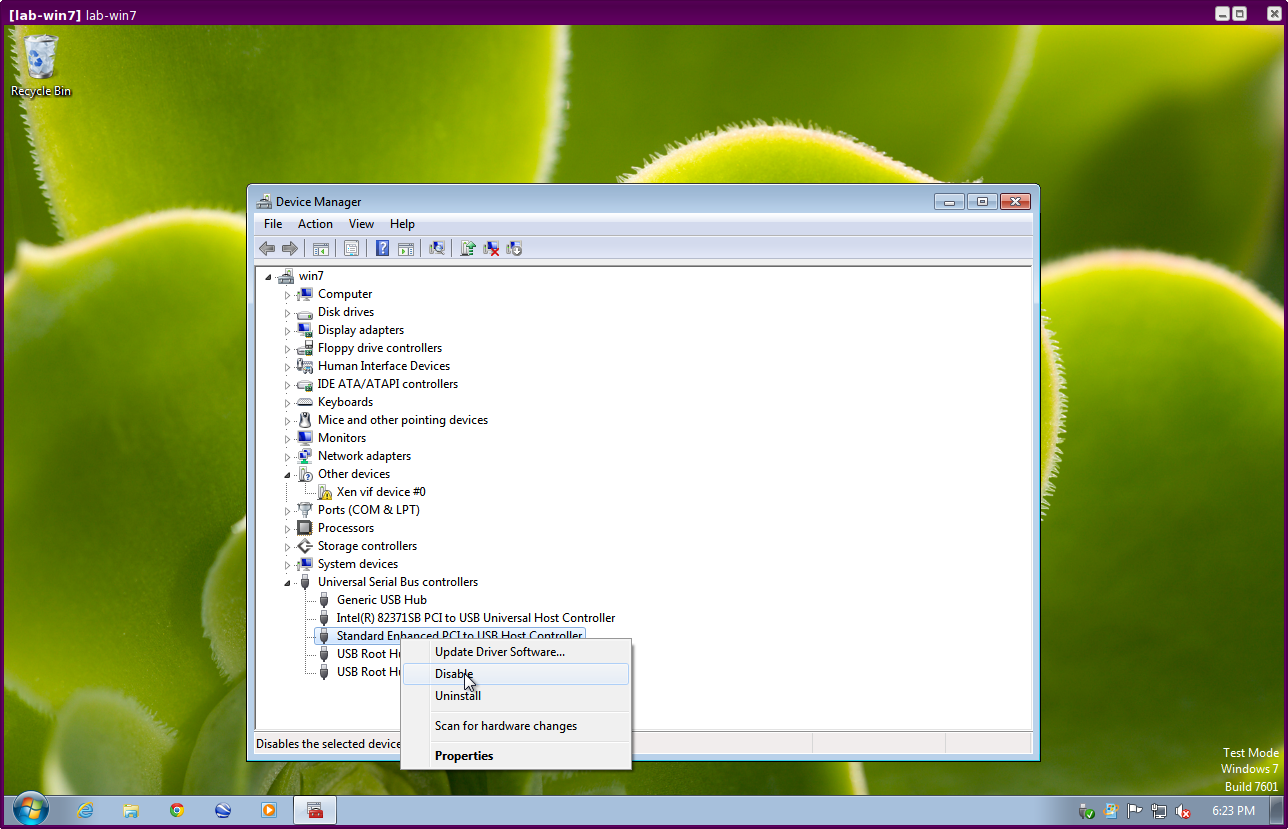This screenshot has width=1288, height=829.
Task: Select the Scan for hardware changes toolbar icon
Action: tap(436, 248)
